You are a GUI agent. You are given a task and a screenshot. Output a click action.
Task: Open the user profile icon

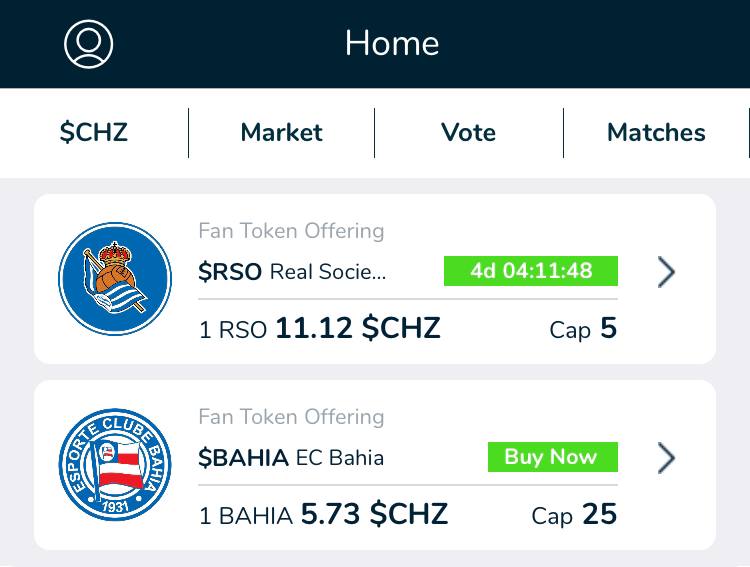tap(88, 44)
